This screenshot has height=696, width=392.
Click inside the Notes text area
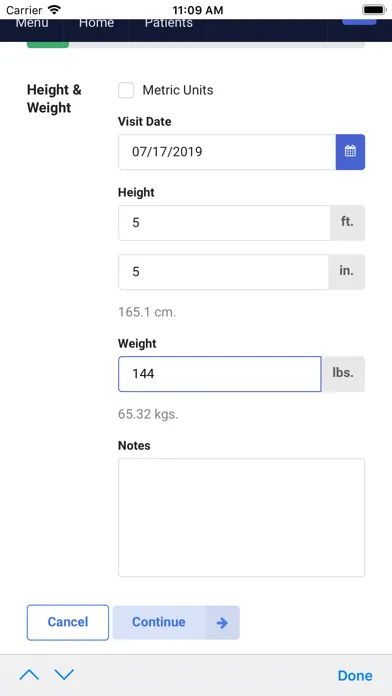[242, 518]
